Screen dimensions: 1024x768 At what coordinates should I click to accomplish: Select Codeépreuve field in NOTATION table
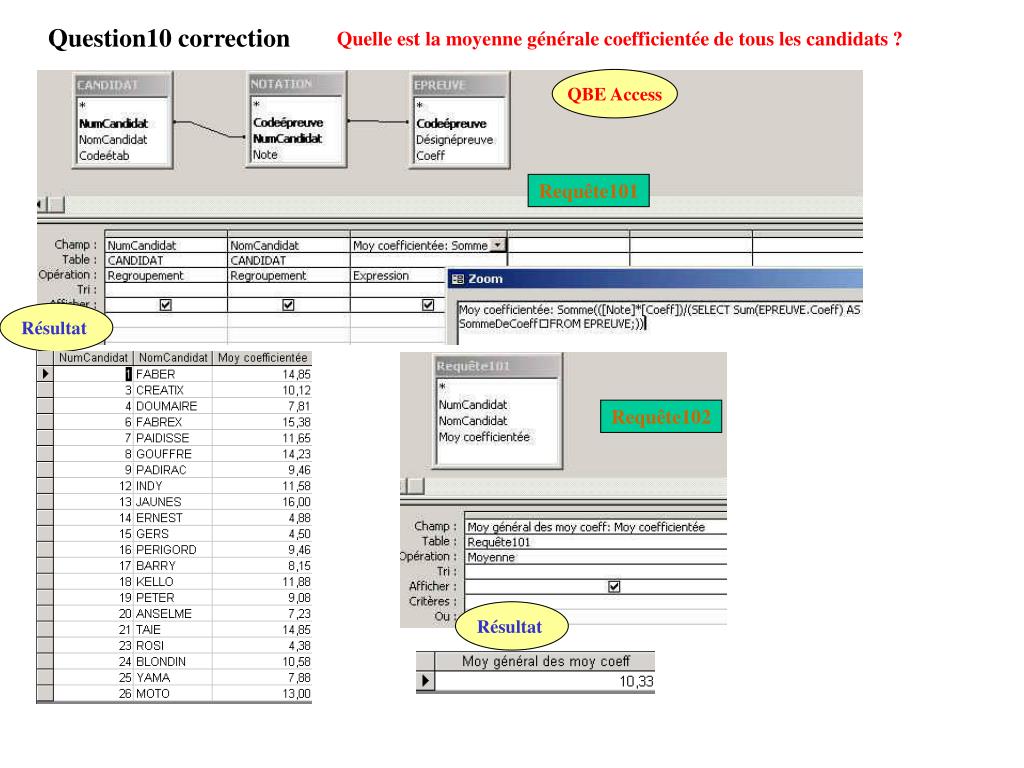click(x=288, y=122)
